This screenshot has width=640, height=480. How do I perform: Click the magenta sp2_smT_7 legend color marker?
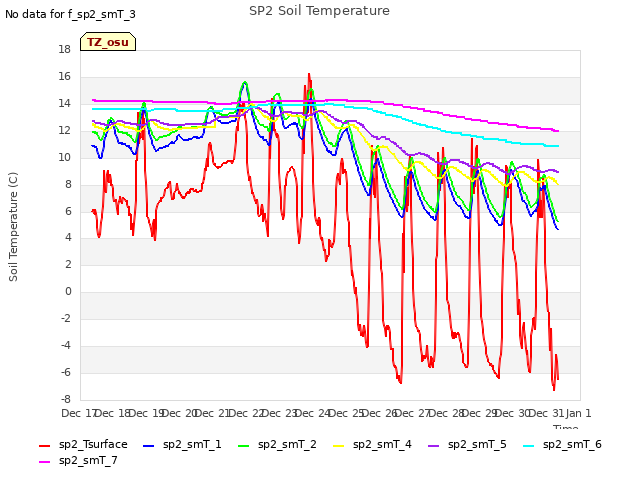click(x=44, y=461)
